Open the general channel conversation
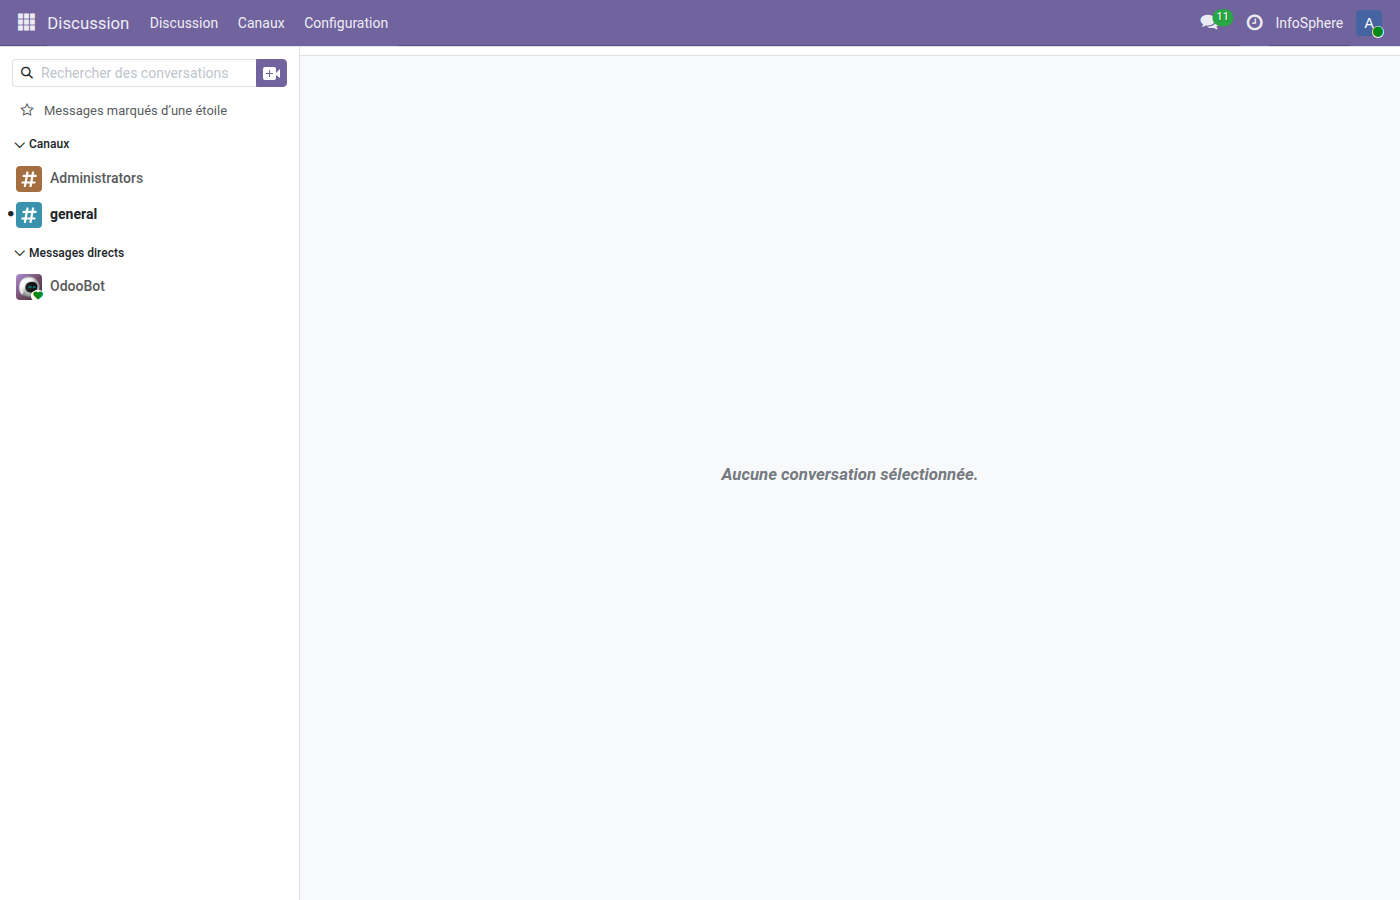This screenshot has width=1400, height=900. (74, 214)
